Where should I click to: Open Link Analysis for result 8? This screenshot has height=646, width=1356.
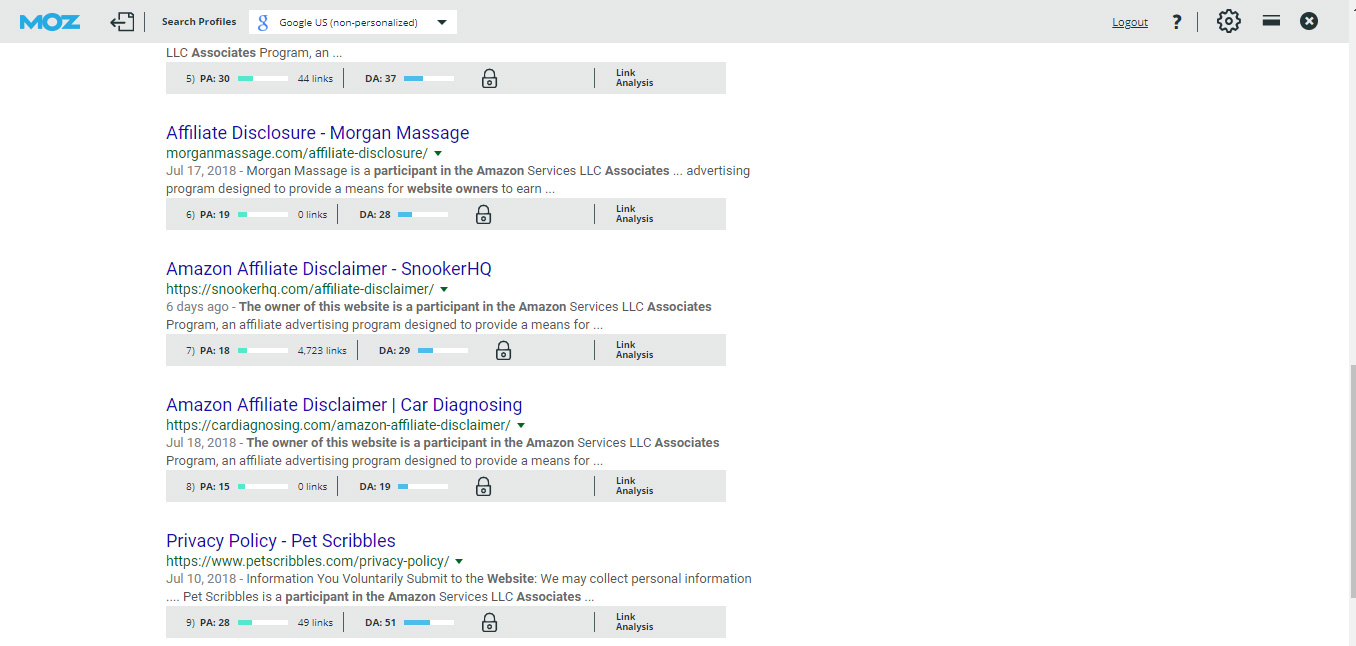pos(634,486)
